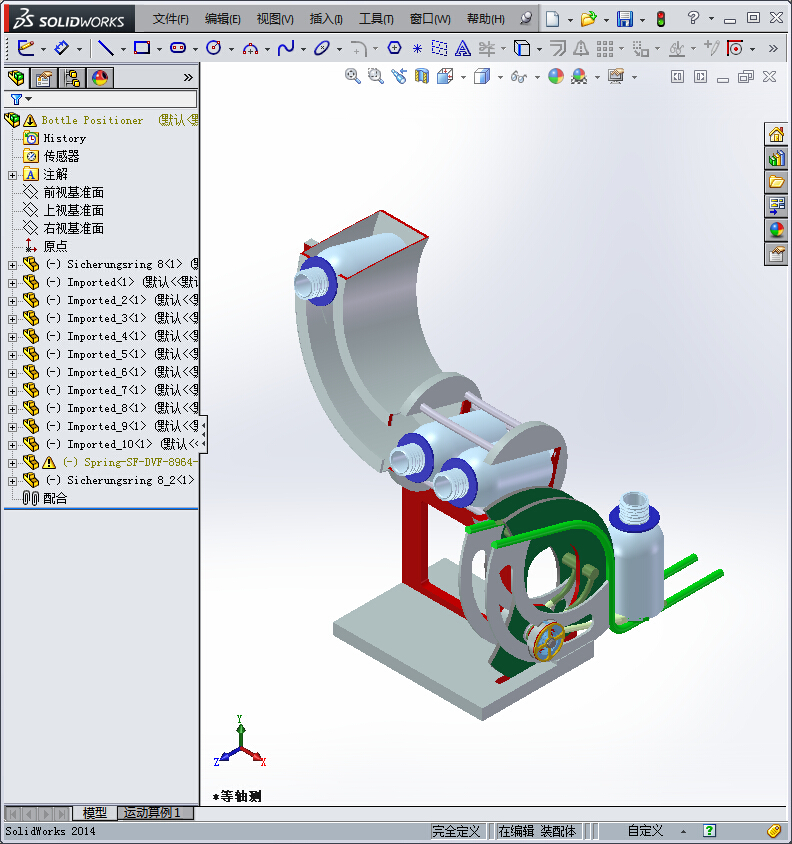This screenshot has height=844, width=792.
Task: Open the 视图(V) menu
Action: point(275,19)
